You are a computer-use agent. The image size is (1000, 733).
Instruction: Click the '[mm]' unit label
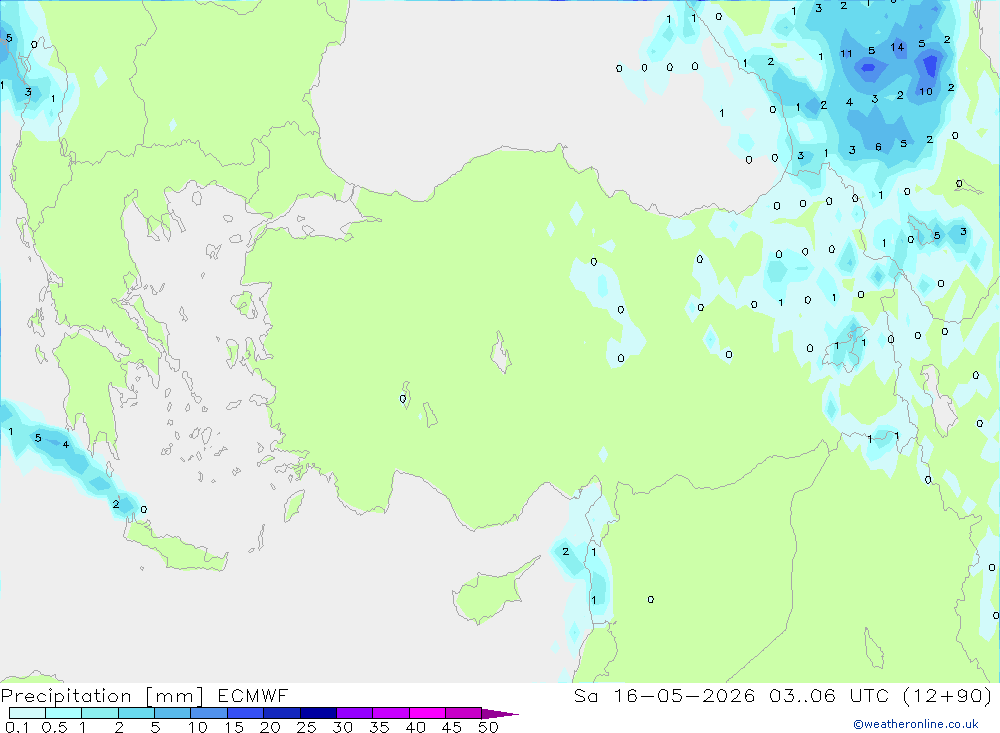[175, 697]
